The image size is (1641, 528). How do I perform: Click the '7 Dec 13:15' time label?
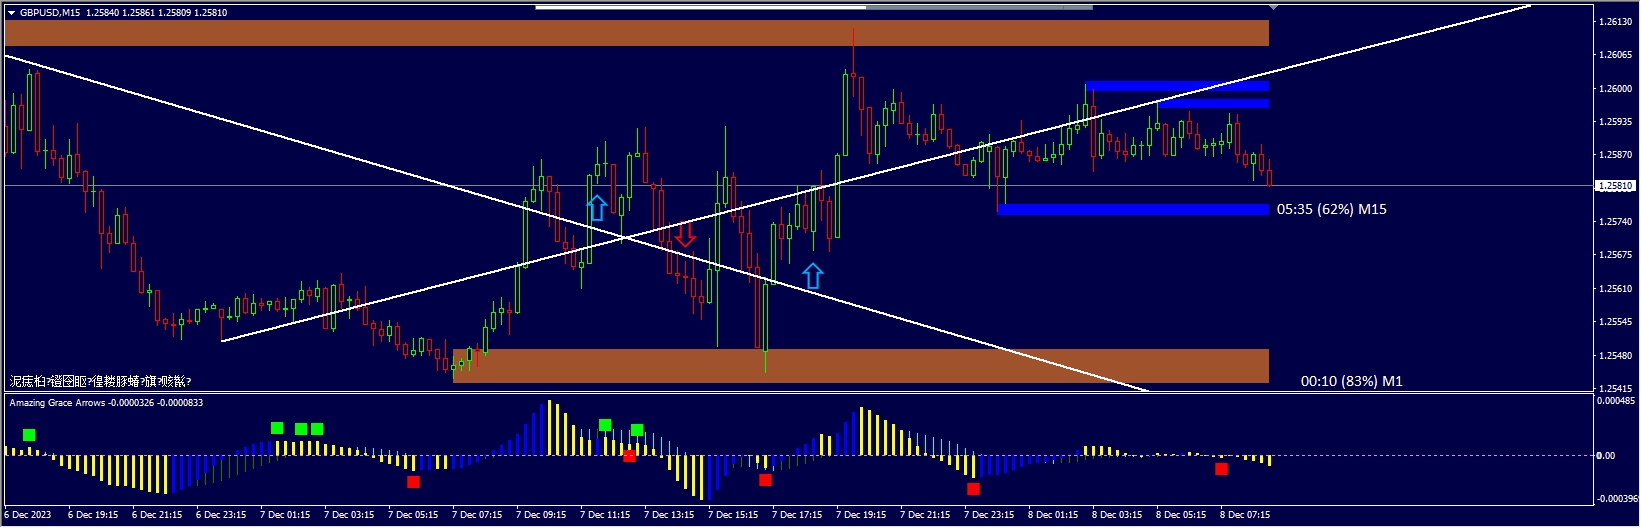point(669,515)
